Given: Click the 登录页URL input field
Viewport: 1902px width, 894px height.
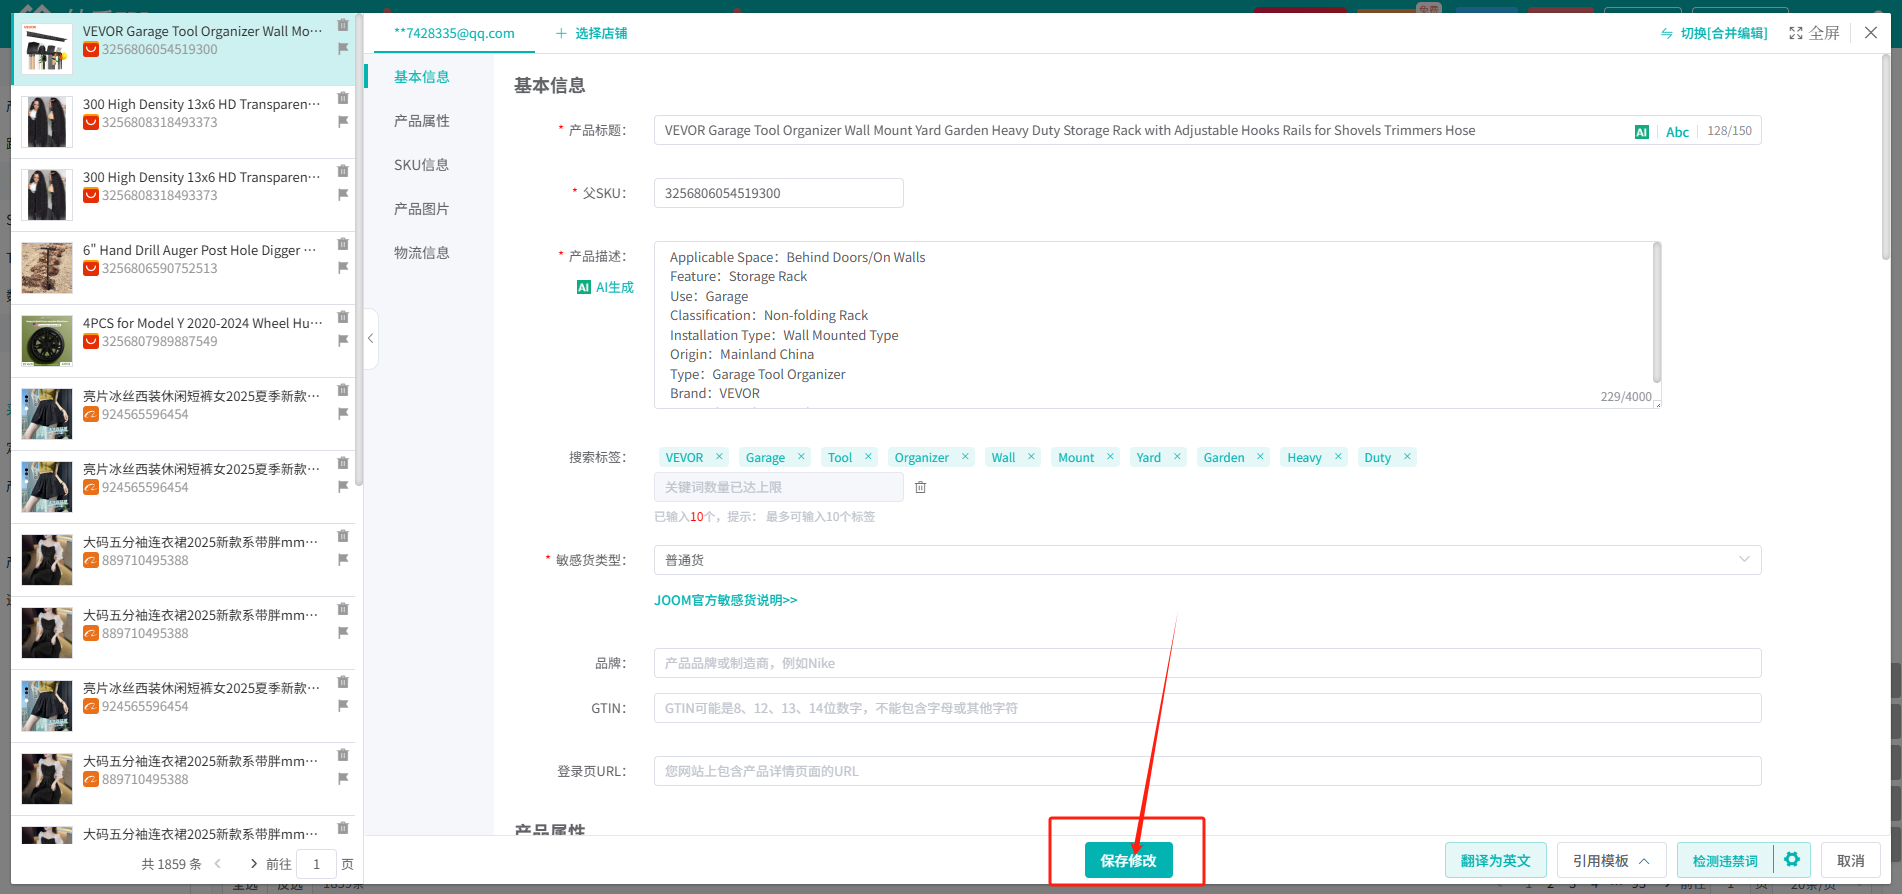Looking at the screenshot, I should pyautogui.click(x=1207, y=771).
